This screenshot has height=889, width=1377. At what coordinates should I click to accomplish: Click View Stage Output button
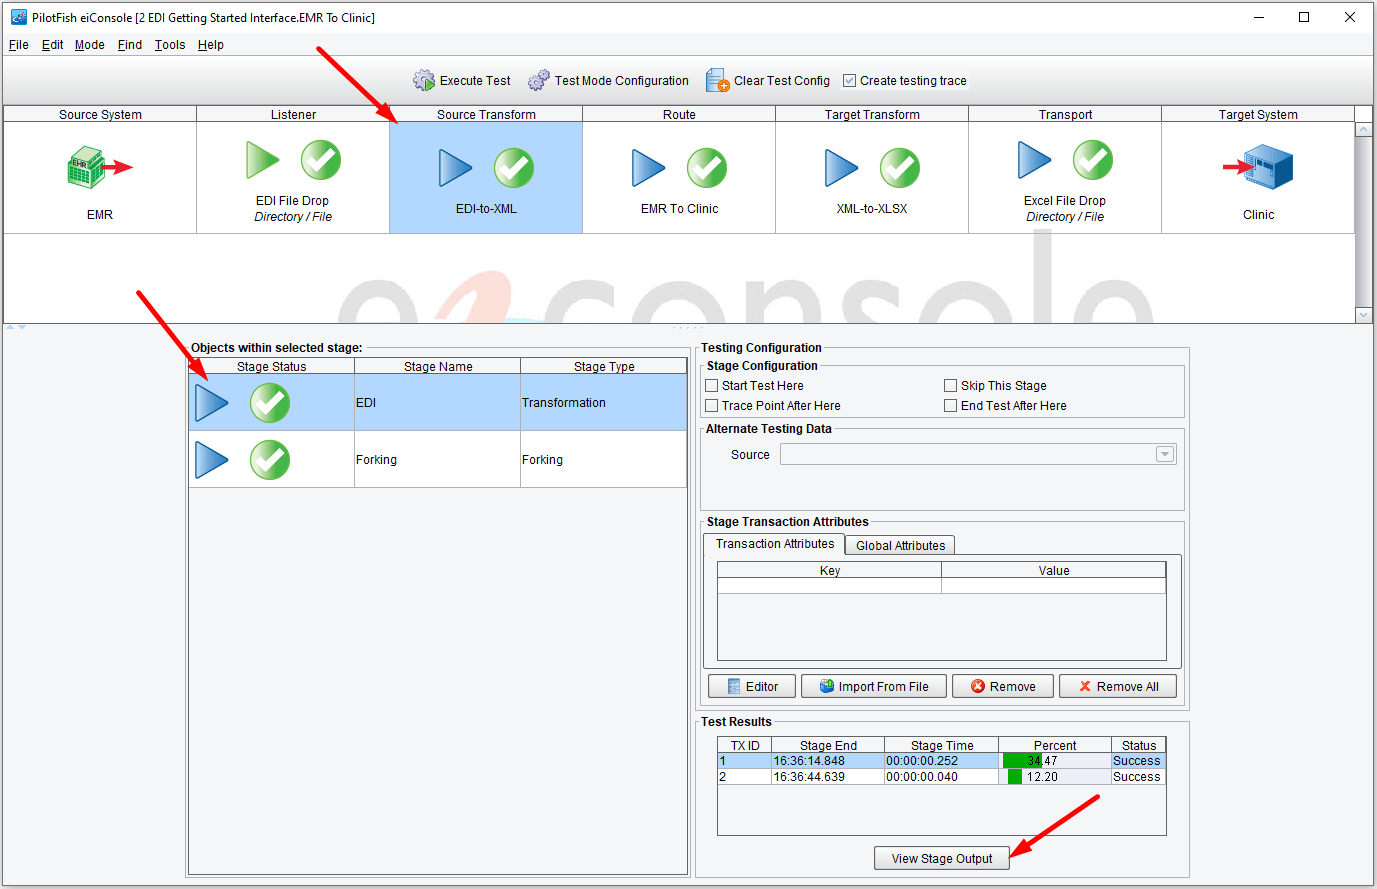942,859
